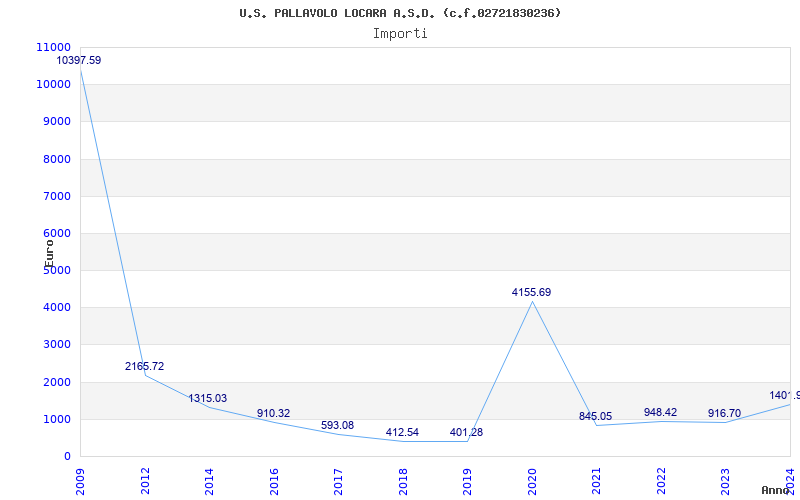Image resolution: width=800 pixels, height=500 pixels.
Task: Select the 845.05 data label
Action: [595, 416]
